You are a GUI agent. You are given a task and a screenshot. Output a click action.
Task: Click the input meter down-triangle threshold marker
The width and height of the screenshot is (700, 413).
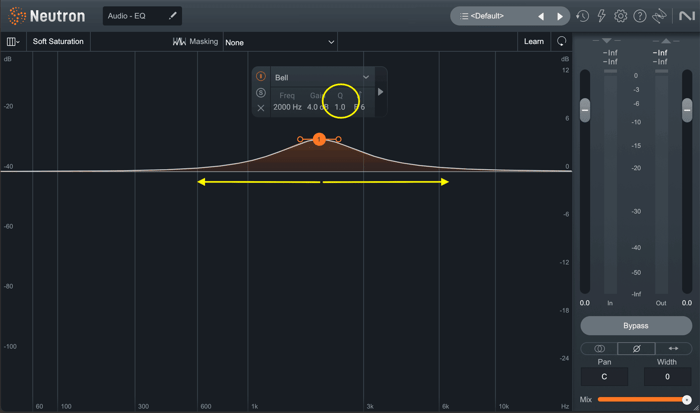606,41
